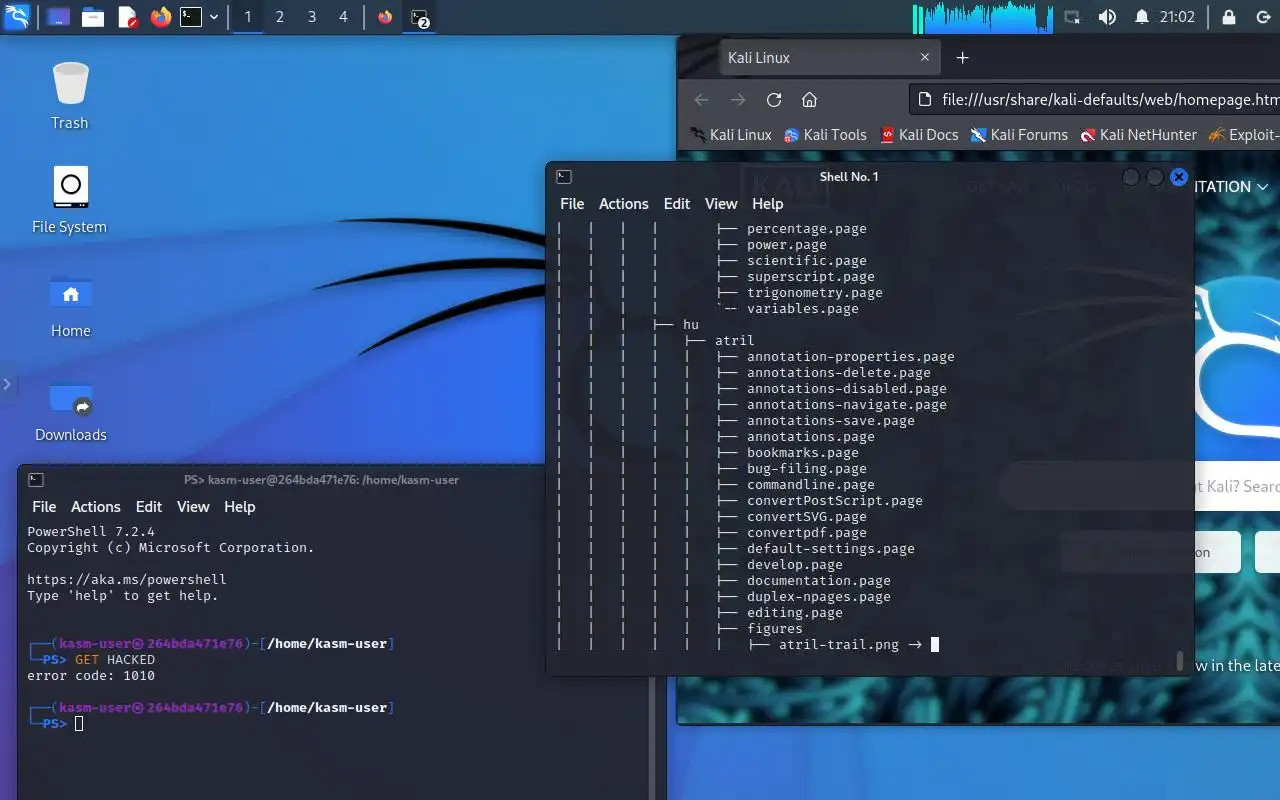Open File menu in PowerShell terminal

click(x=44, y=506)
